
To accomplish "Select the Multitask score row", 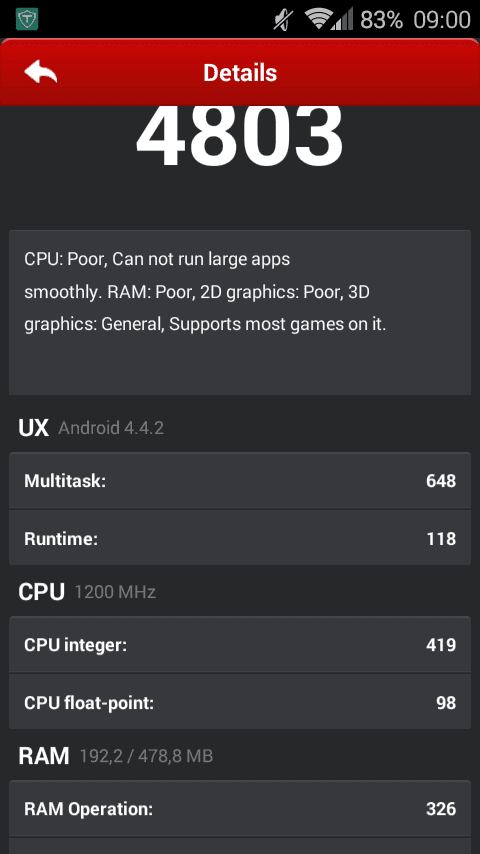I will point(240,480).
